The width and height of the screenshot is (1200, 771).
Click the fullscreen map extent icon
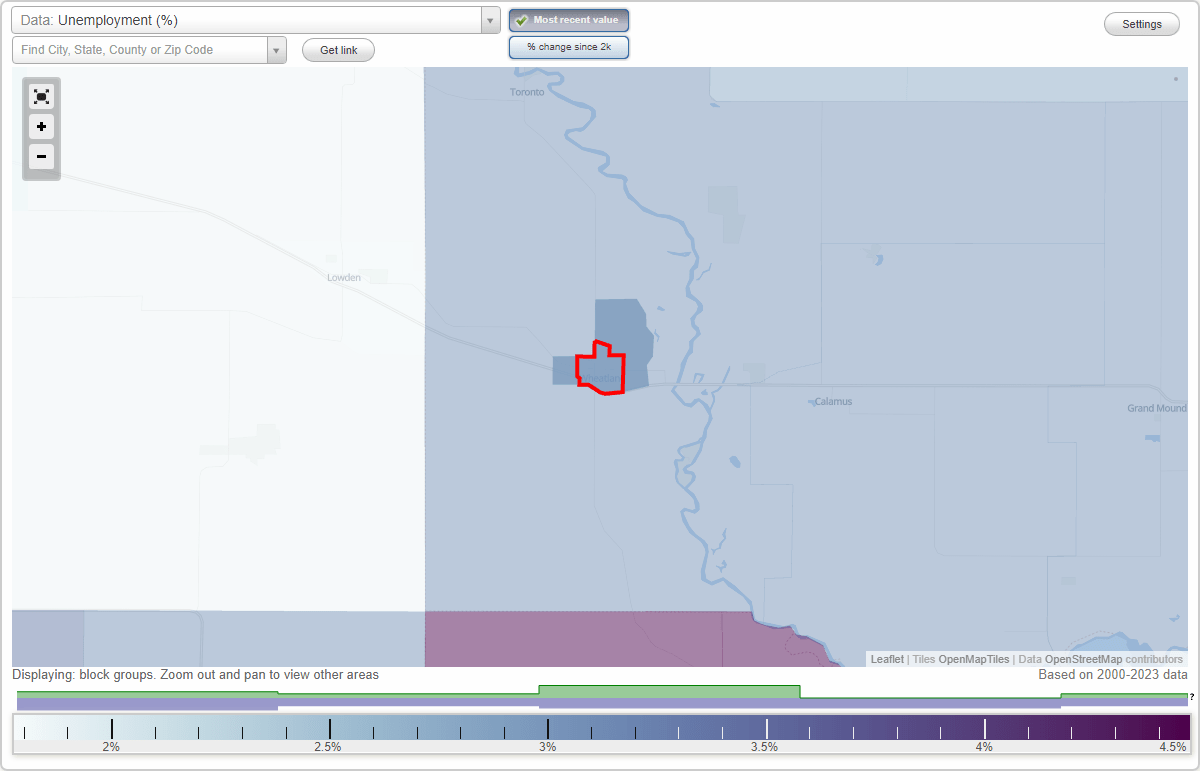click(x=41, y=96)
